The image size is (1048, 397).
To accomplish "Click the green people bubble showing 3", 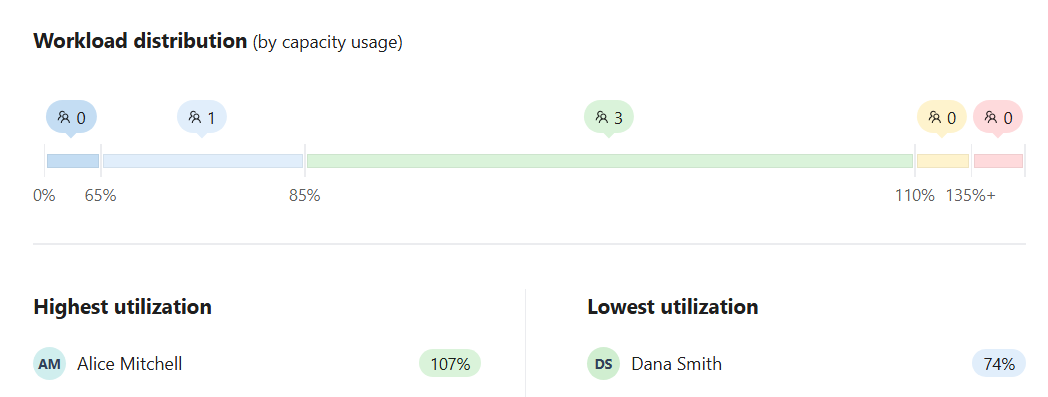I will click(x=609, y=118).
